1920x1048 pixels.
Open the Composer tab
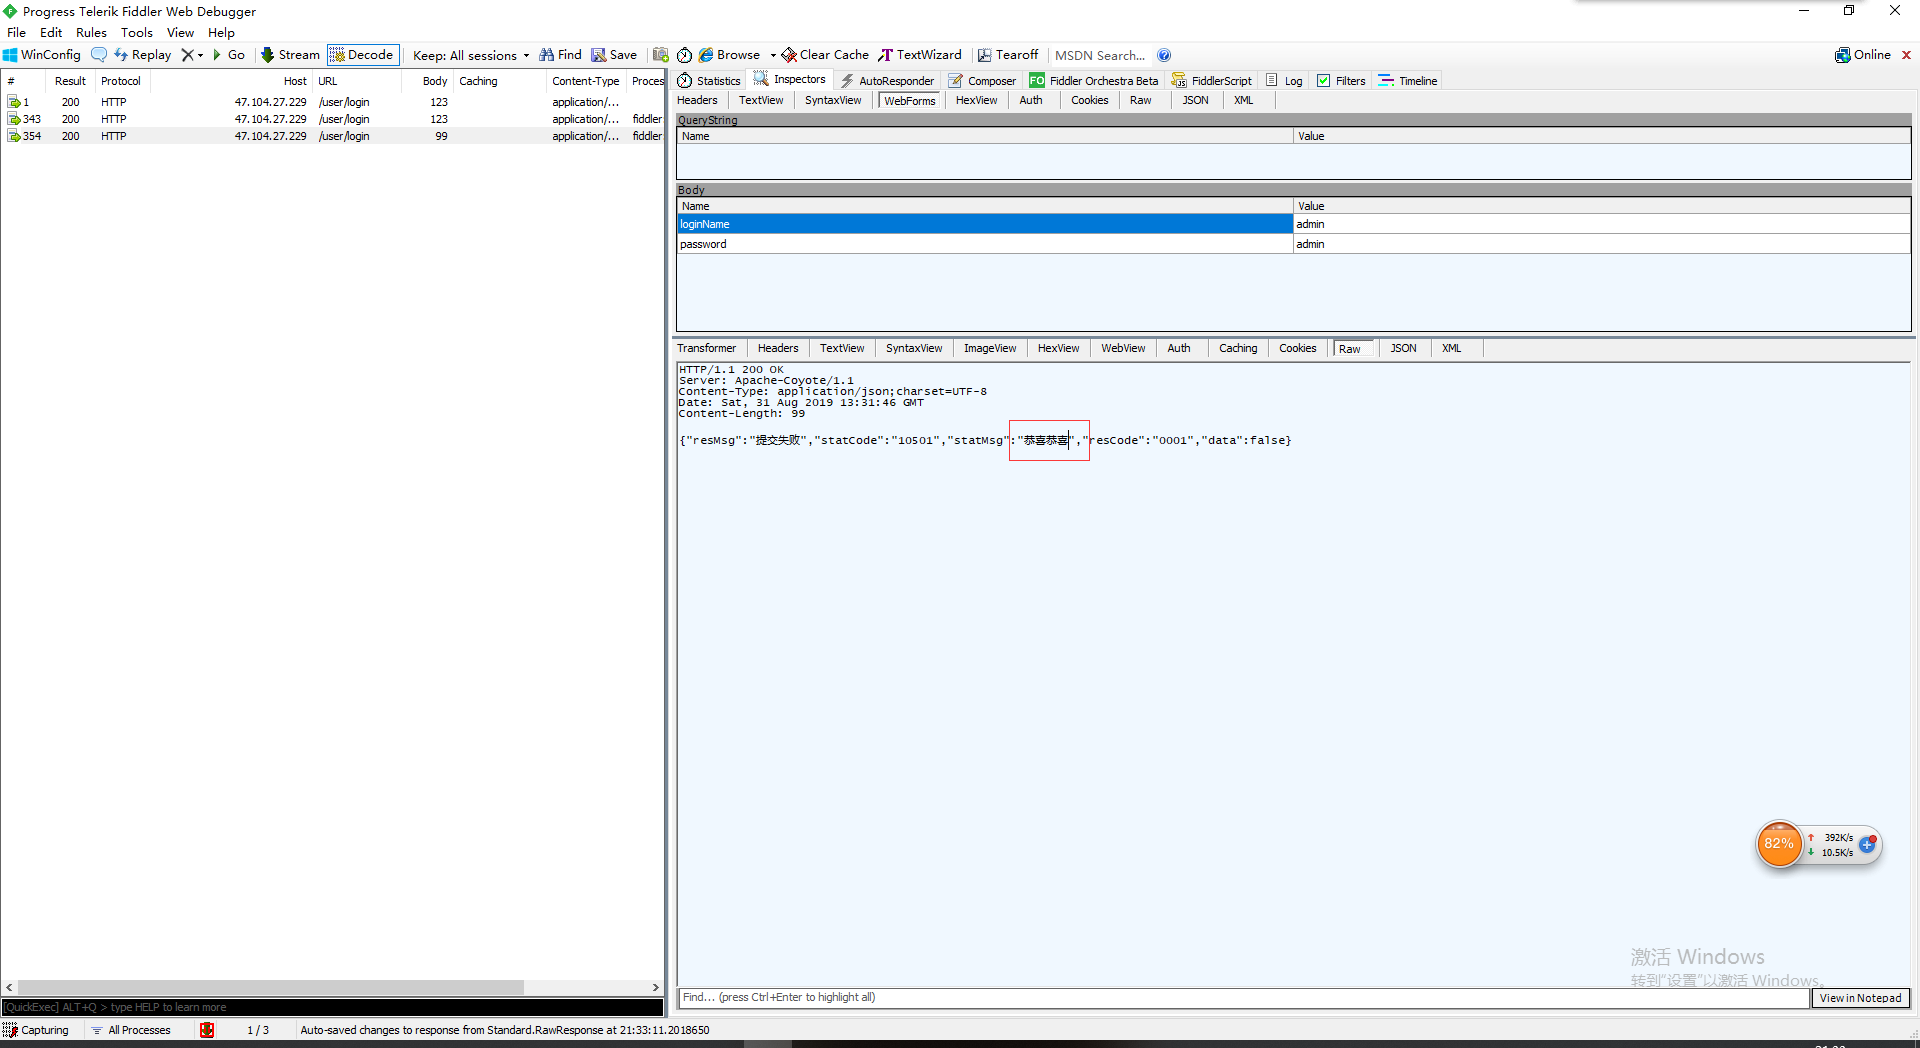click(x=982, y=81)
